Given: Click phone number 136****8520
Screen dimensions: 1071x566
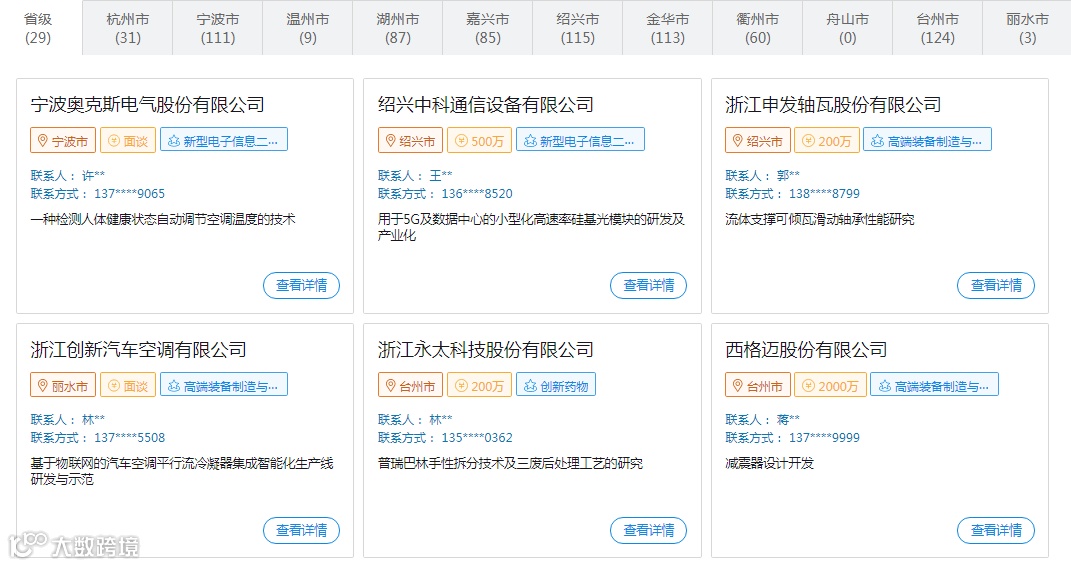Looking at the screenshot, I should [477, 194].
